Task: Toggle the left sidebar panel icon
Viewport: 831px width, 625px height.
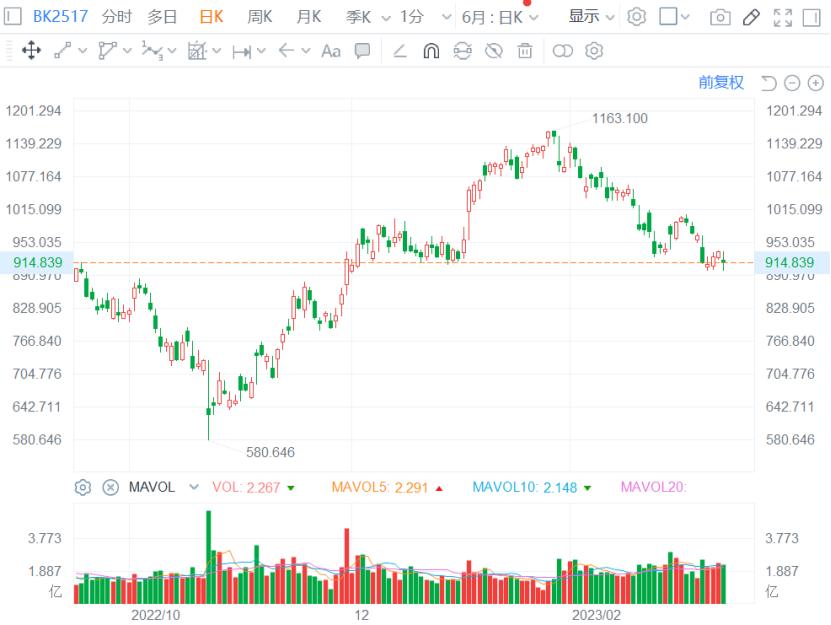Action: (13, 17)
